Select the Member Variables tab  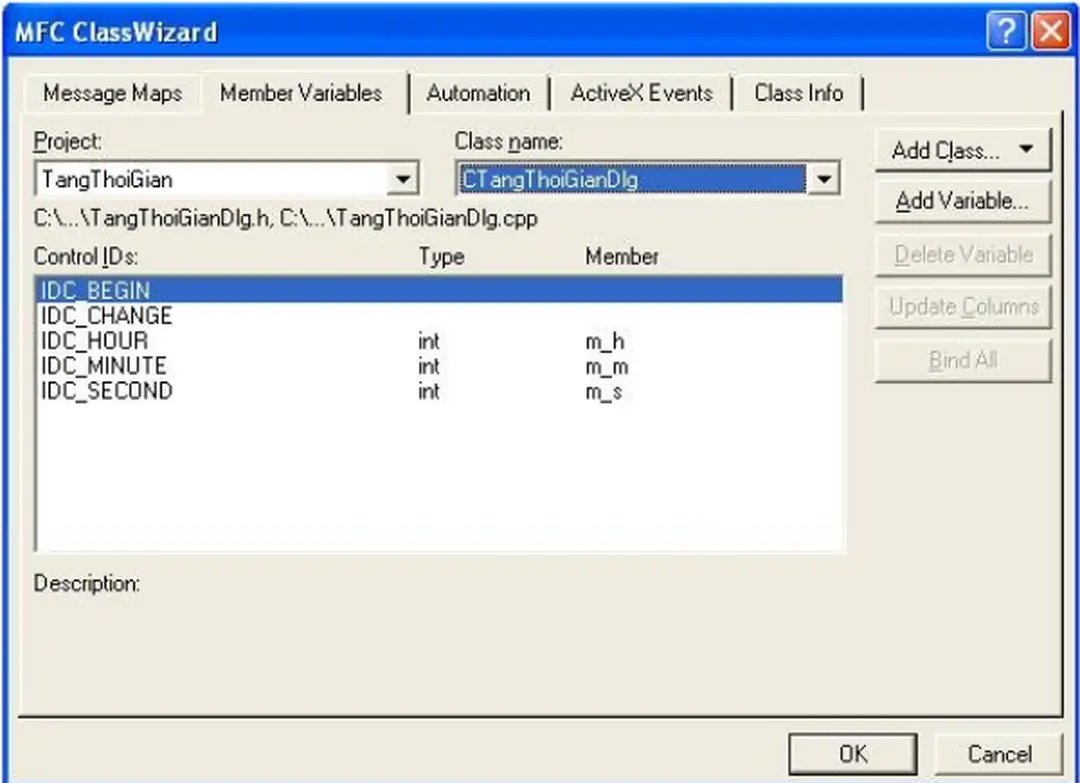301,94
